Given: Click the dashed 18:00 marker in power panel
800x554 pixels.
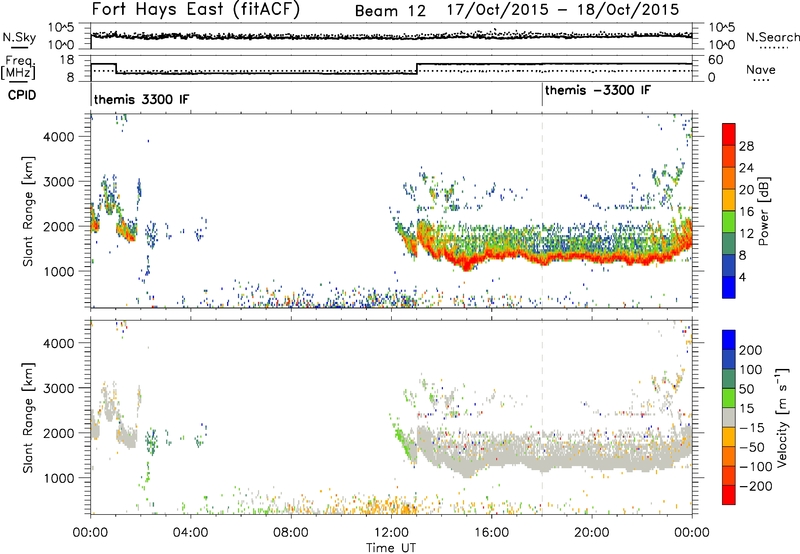Looking at the screenshot, I should point(542,210).
